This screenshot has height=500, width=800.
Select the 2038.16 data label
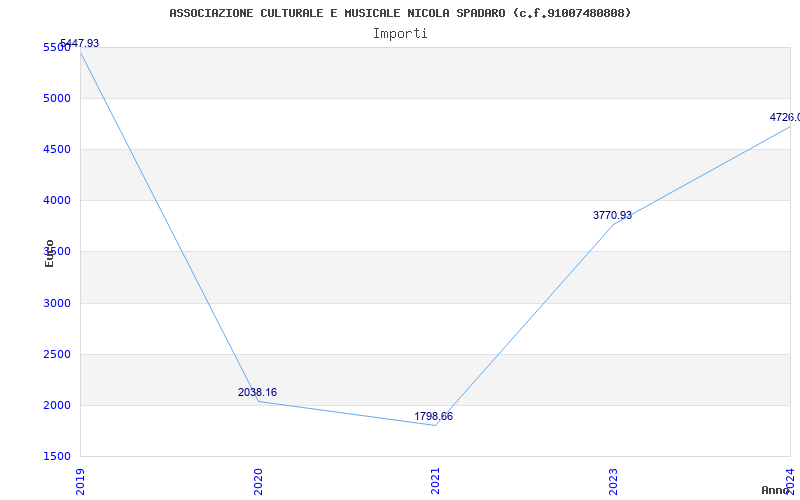tap(257, 392)
